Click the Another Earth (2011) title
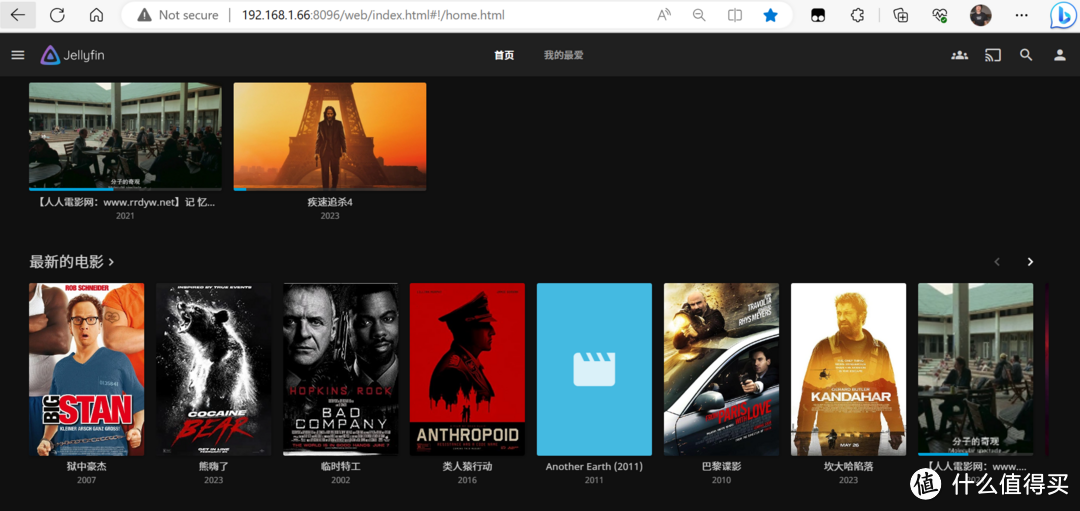 point(594,466)
